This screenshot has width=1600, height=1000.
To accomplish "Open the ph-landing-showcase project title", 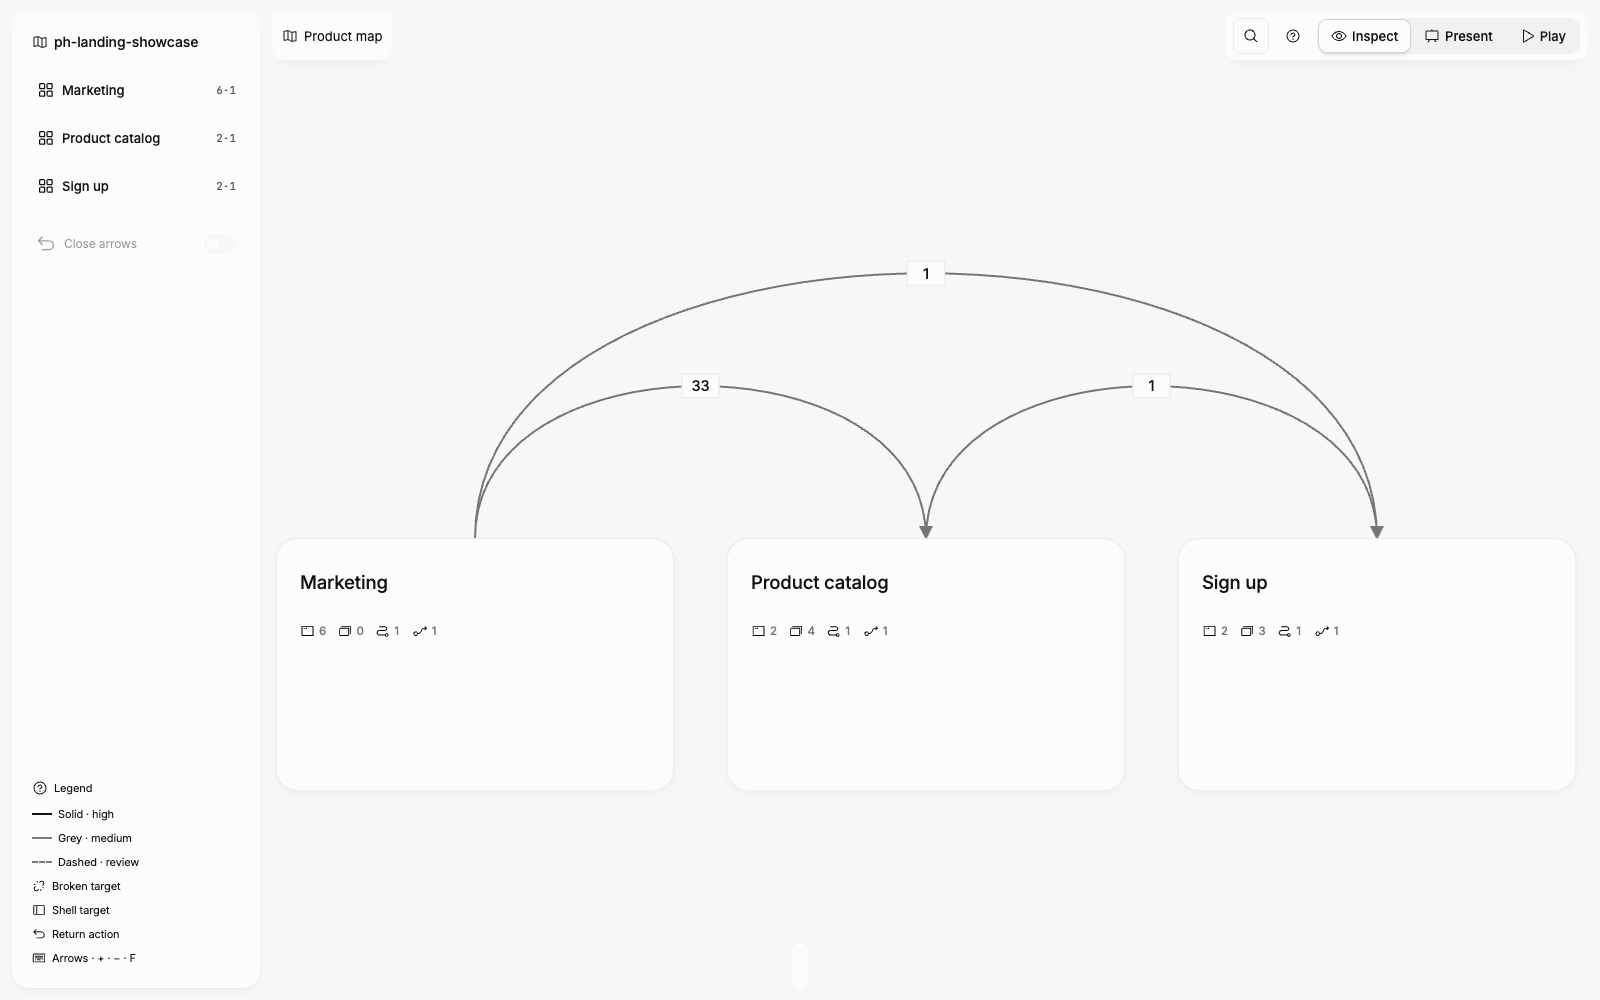I will click(126, 42).
